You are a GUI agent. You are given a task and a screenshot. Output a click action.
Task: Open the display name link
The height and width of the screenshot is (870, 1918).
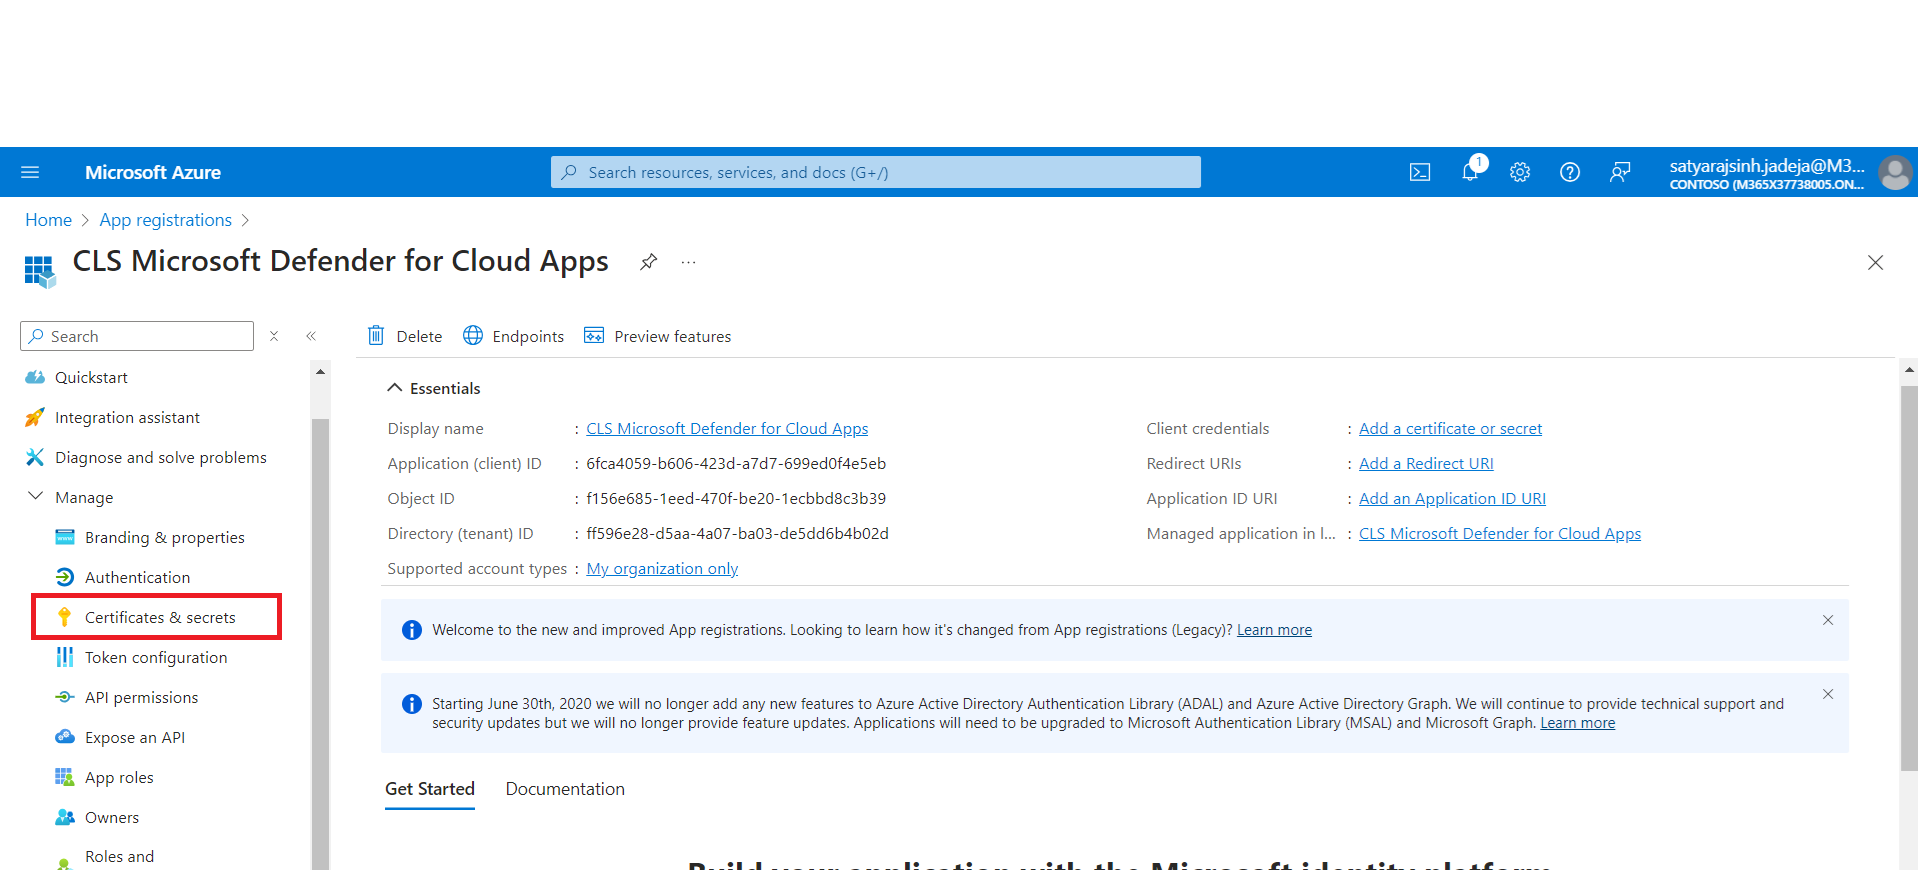click(727, 428)
